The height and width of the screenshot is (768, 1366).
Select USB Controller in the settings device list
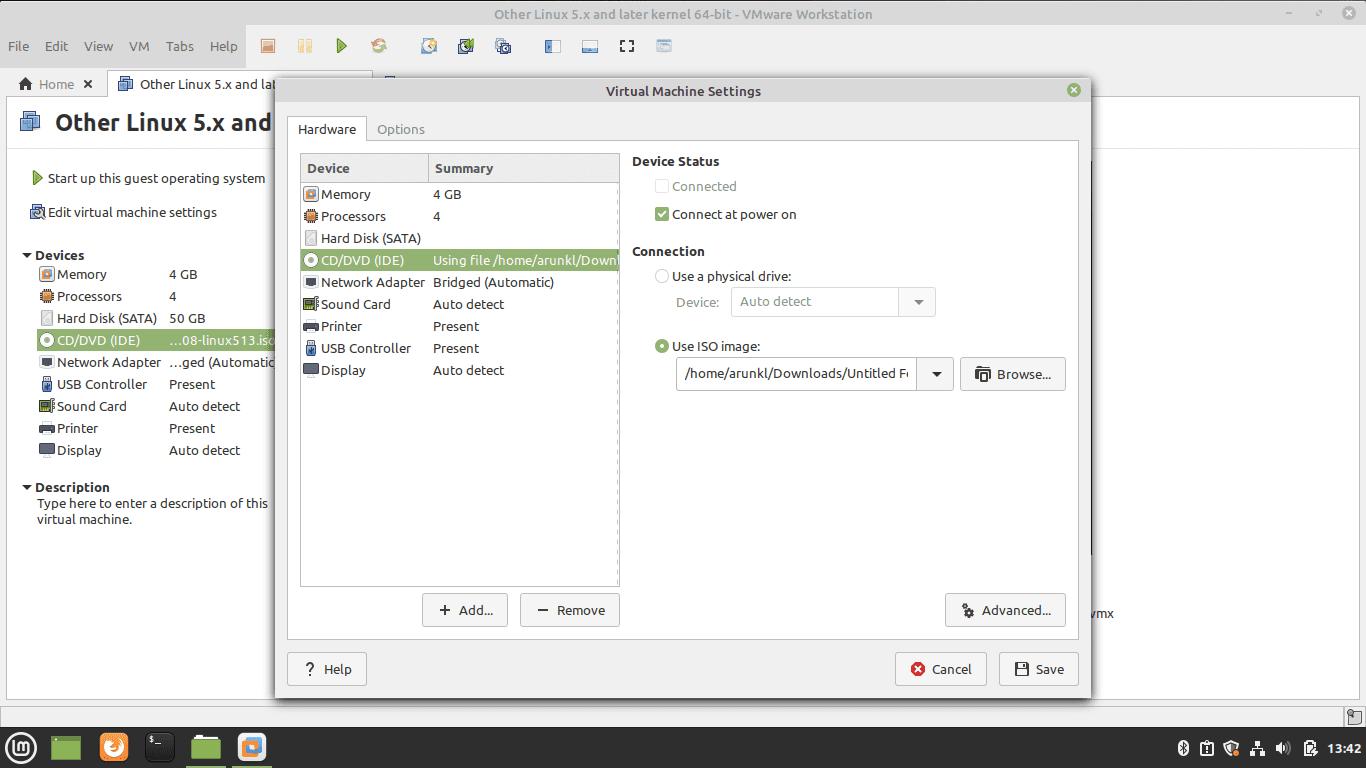(x=459, y=348)
